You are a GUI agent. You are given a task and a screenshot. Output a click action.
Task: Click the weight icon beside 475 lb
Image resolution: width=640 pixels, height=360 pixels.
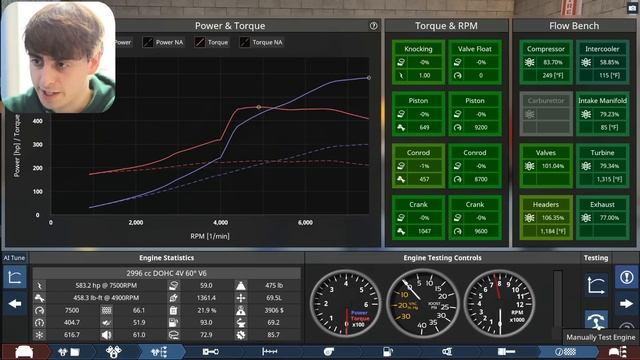(241, 285)
